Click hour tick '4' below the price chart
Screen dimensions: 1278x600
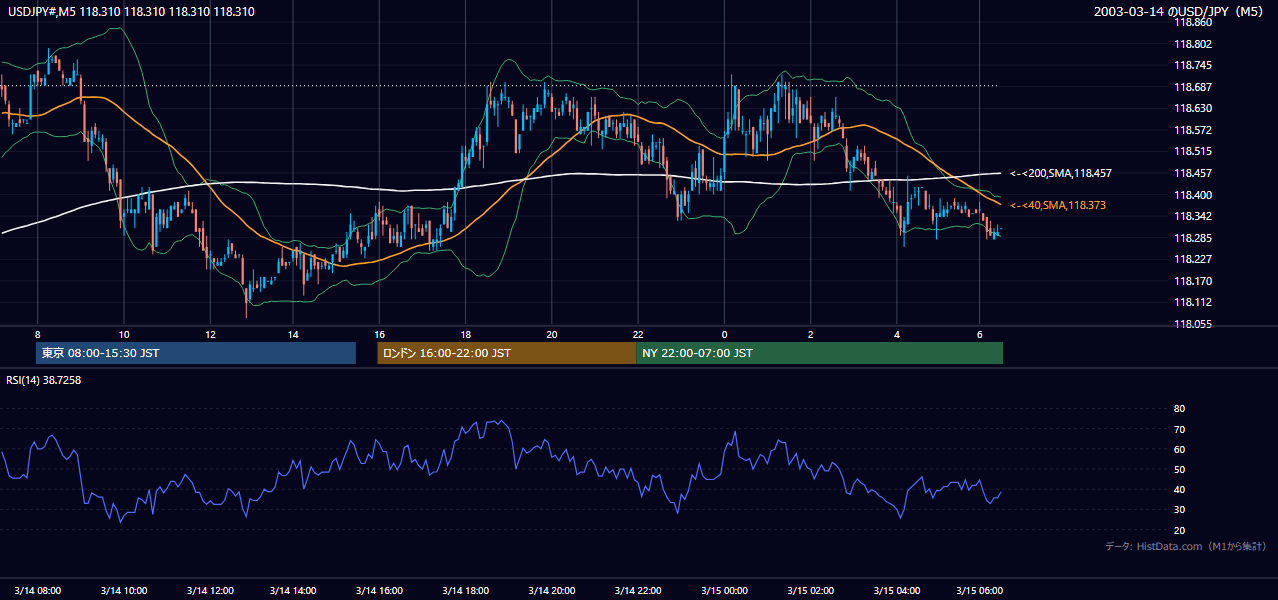tap(897, 334)
